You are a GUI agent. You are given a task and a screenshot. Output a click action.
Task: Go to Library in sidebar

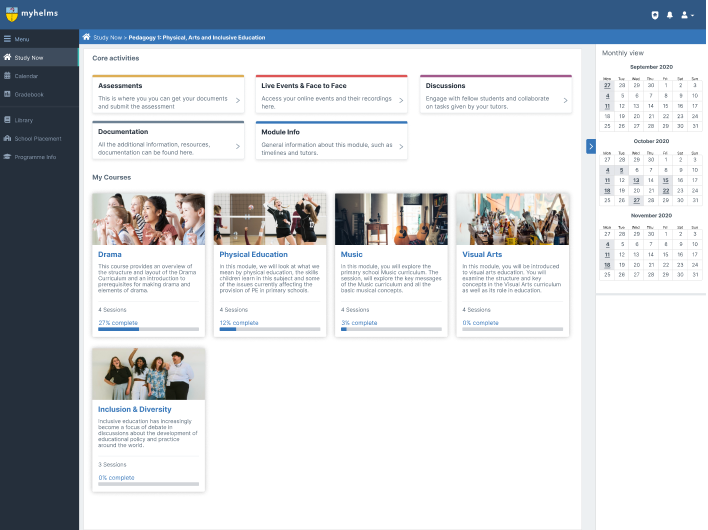23,120
